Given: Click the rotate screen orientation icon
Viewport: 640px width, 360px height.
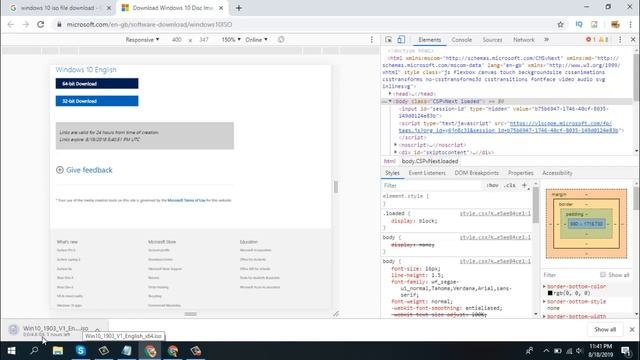Looking at the screenshot, I should [281, 40].
